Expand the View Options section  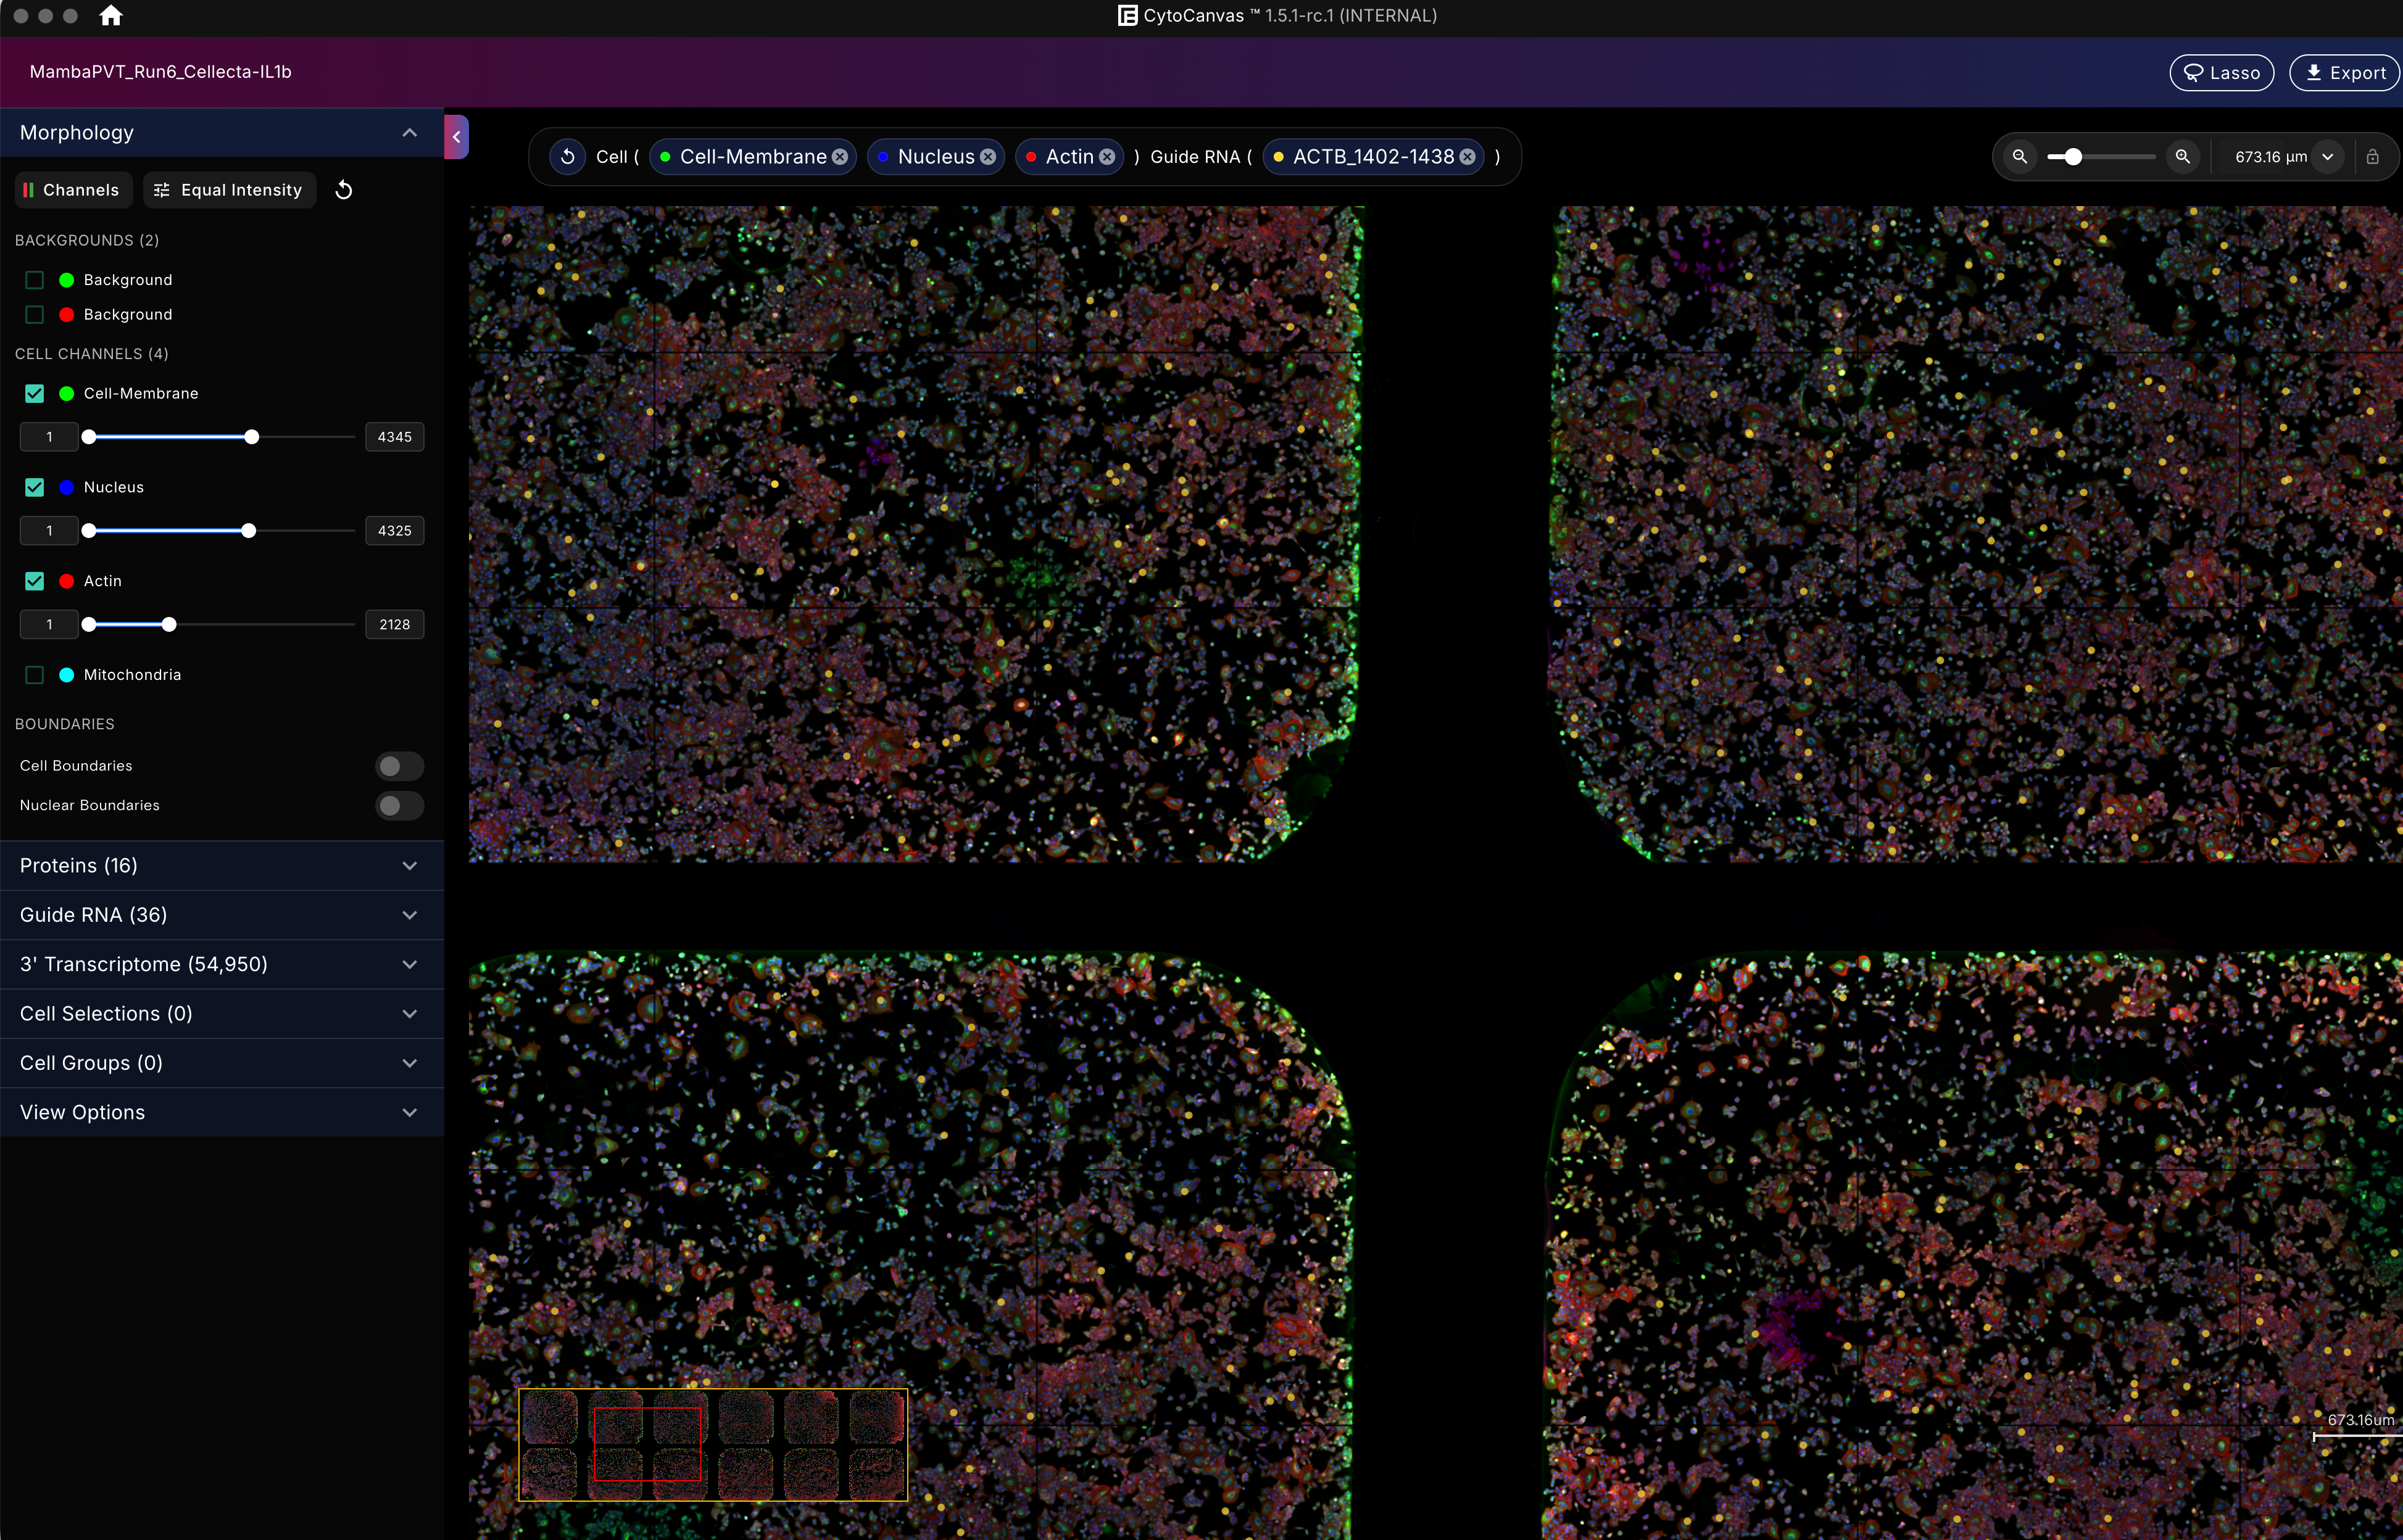222,1112
